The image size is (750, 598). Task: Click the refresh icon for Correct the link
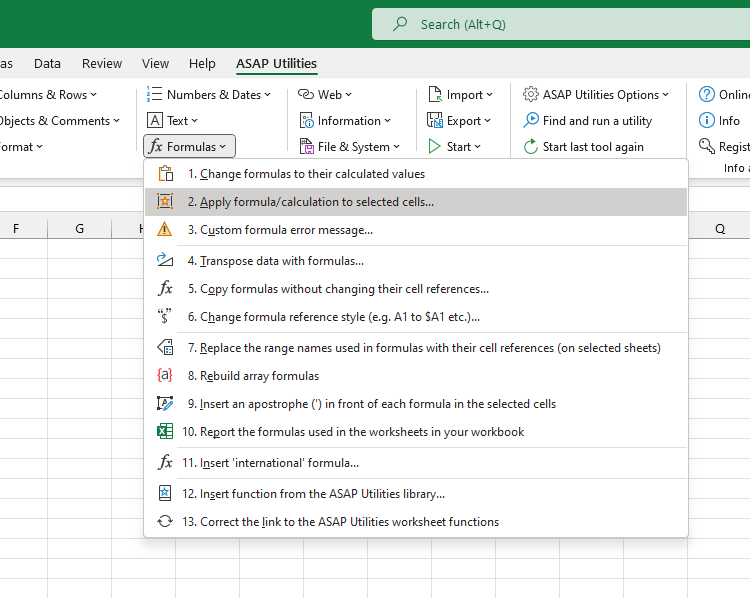(x=165, y=521)
